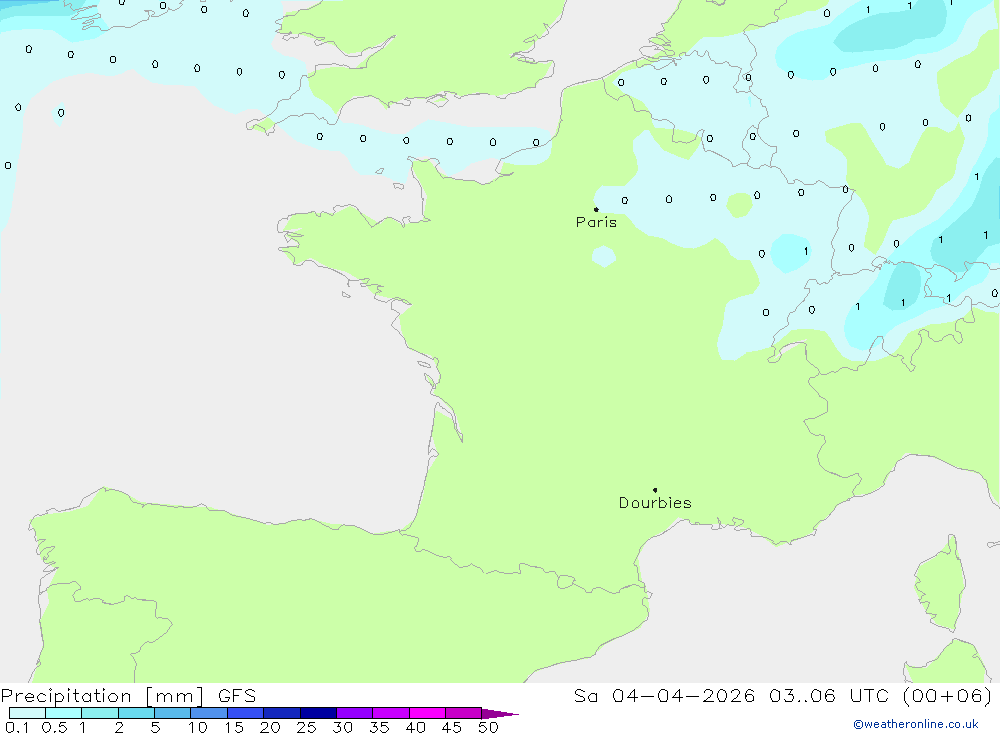Choose the purple swatch between 30 and 35
The width and height of the screenshot is (1000, 733).
[355, 713]
